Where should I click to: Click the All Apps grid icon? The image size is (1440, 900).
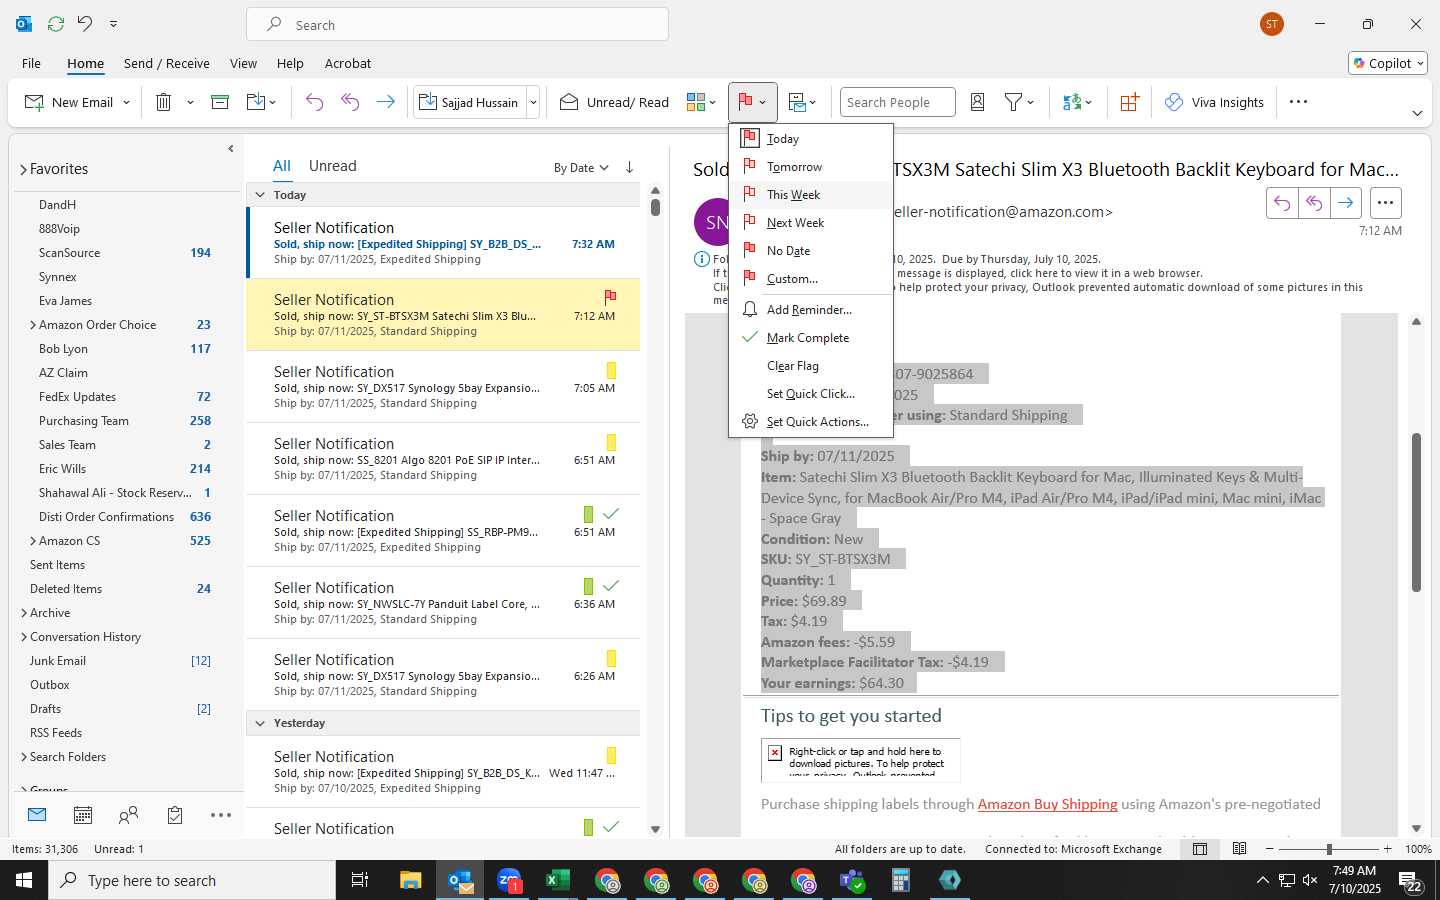coord(1129,102)
